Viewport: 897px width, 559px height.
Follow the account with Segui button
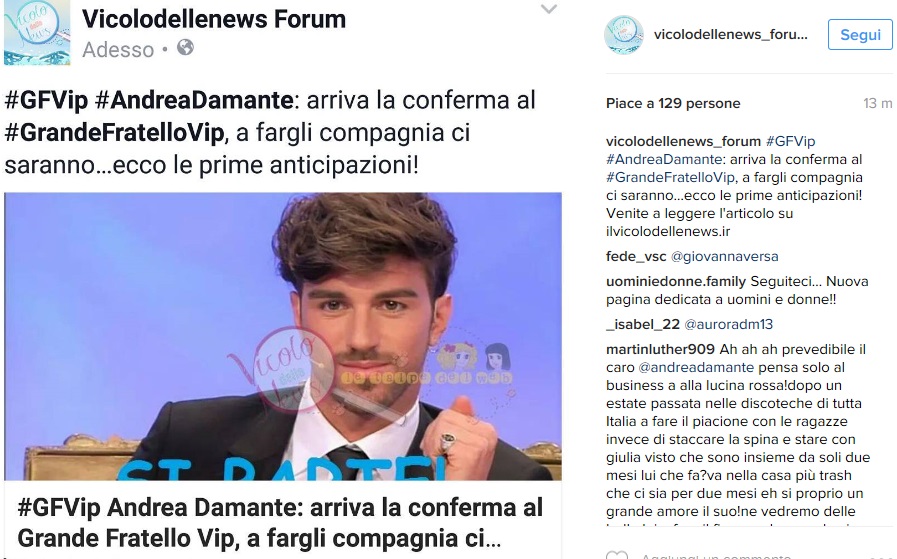[860, 35]
